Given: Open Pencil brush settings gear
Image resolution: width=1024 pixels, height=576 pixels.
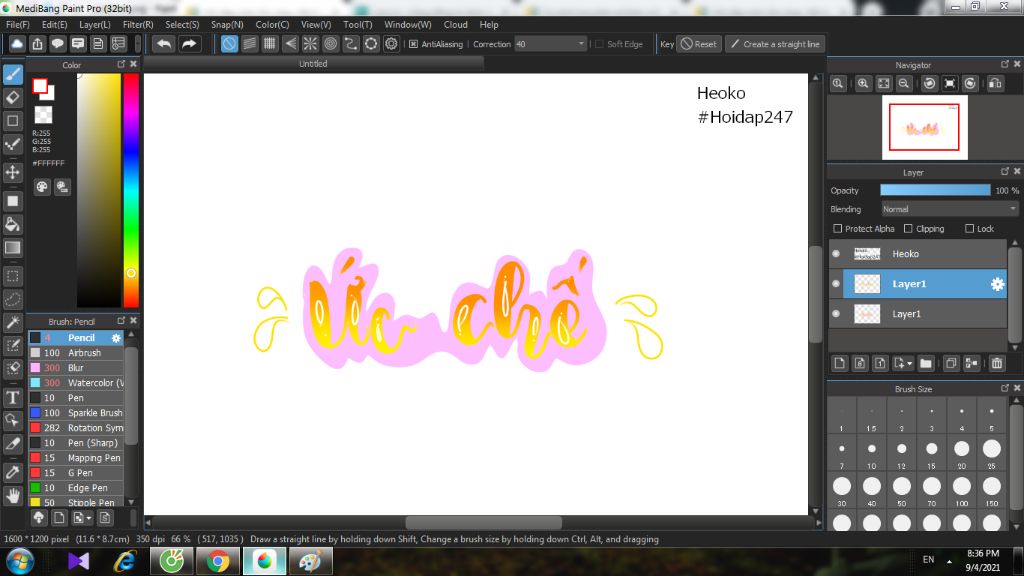Looking at the screenshot, I should 116,338.
